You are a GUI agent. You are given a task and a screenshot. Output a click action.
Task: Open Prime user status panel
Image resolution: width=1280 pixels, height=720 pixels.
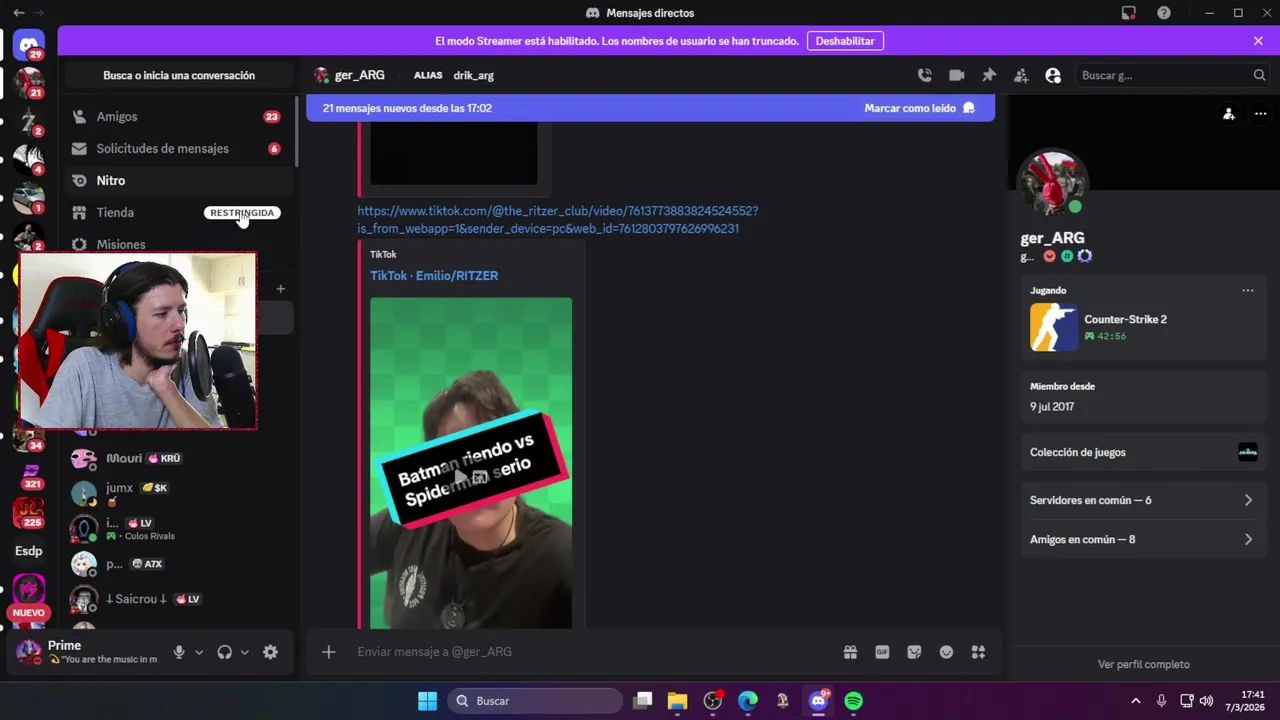[86, 652]
